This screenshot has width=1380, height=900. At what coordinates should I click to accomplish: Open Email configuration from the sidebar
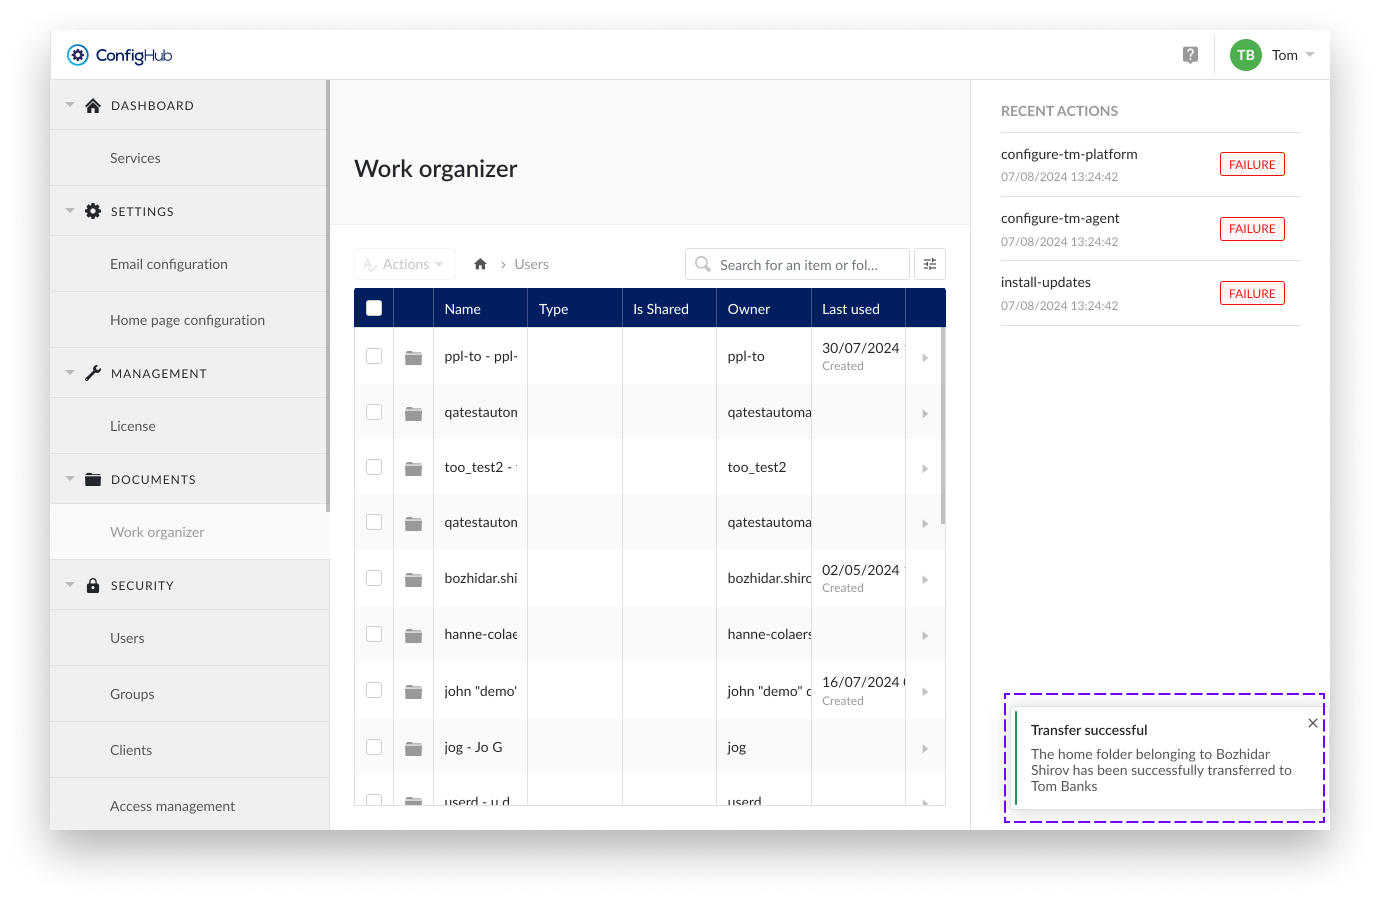pos(168,263)
